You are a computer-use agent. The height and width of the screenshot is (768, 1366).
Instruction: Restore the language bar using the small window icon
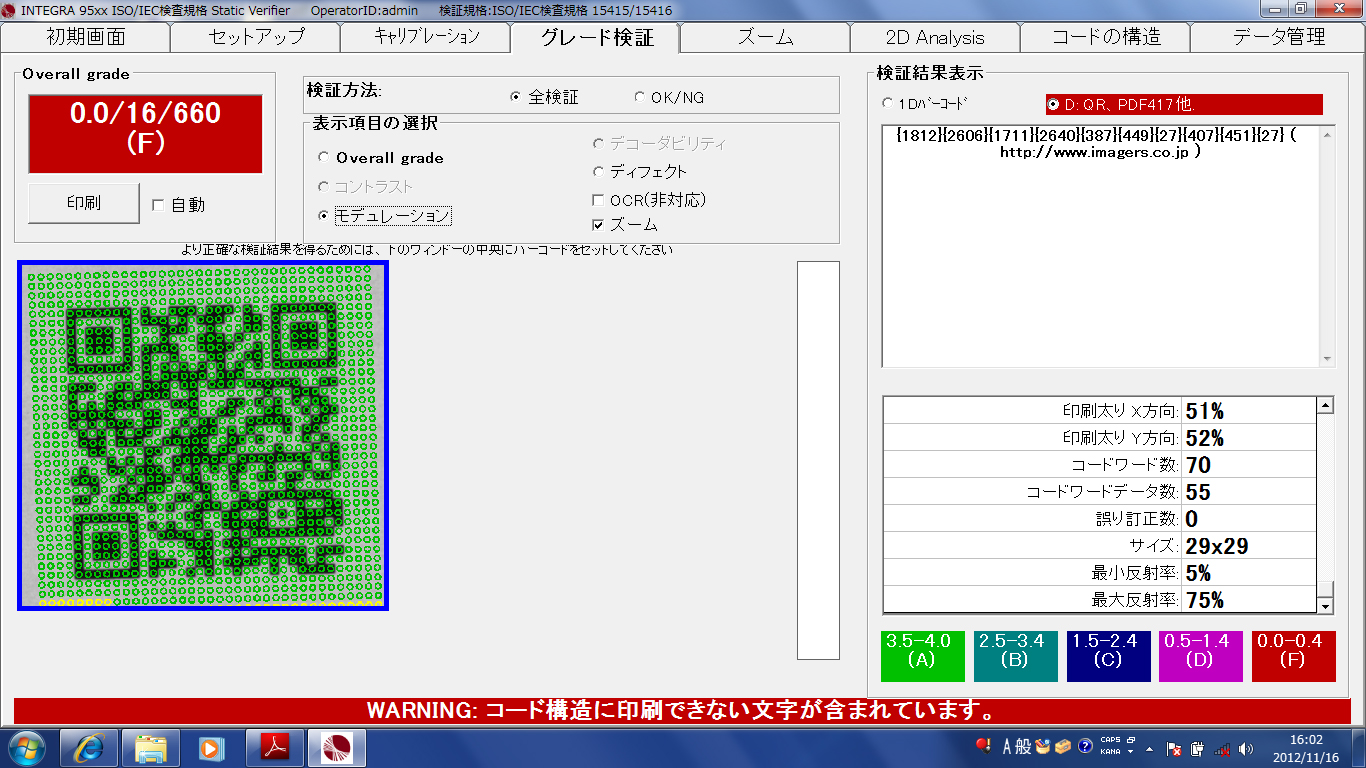click(x=1131, y=740)
